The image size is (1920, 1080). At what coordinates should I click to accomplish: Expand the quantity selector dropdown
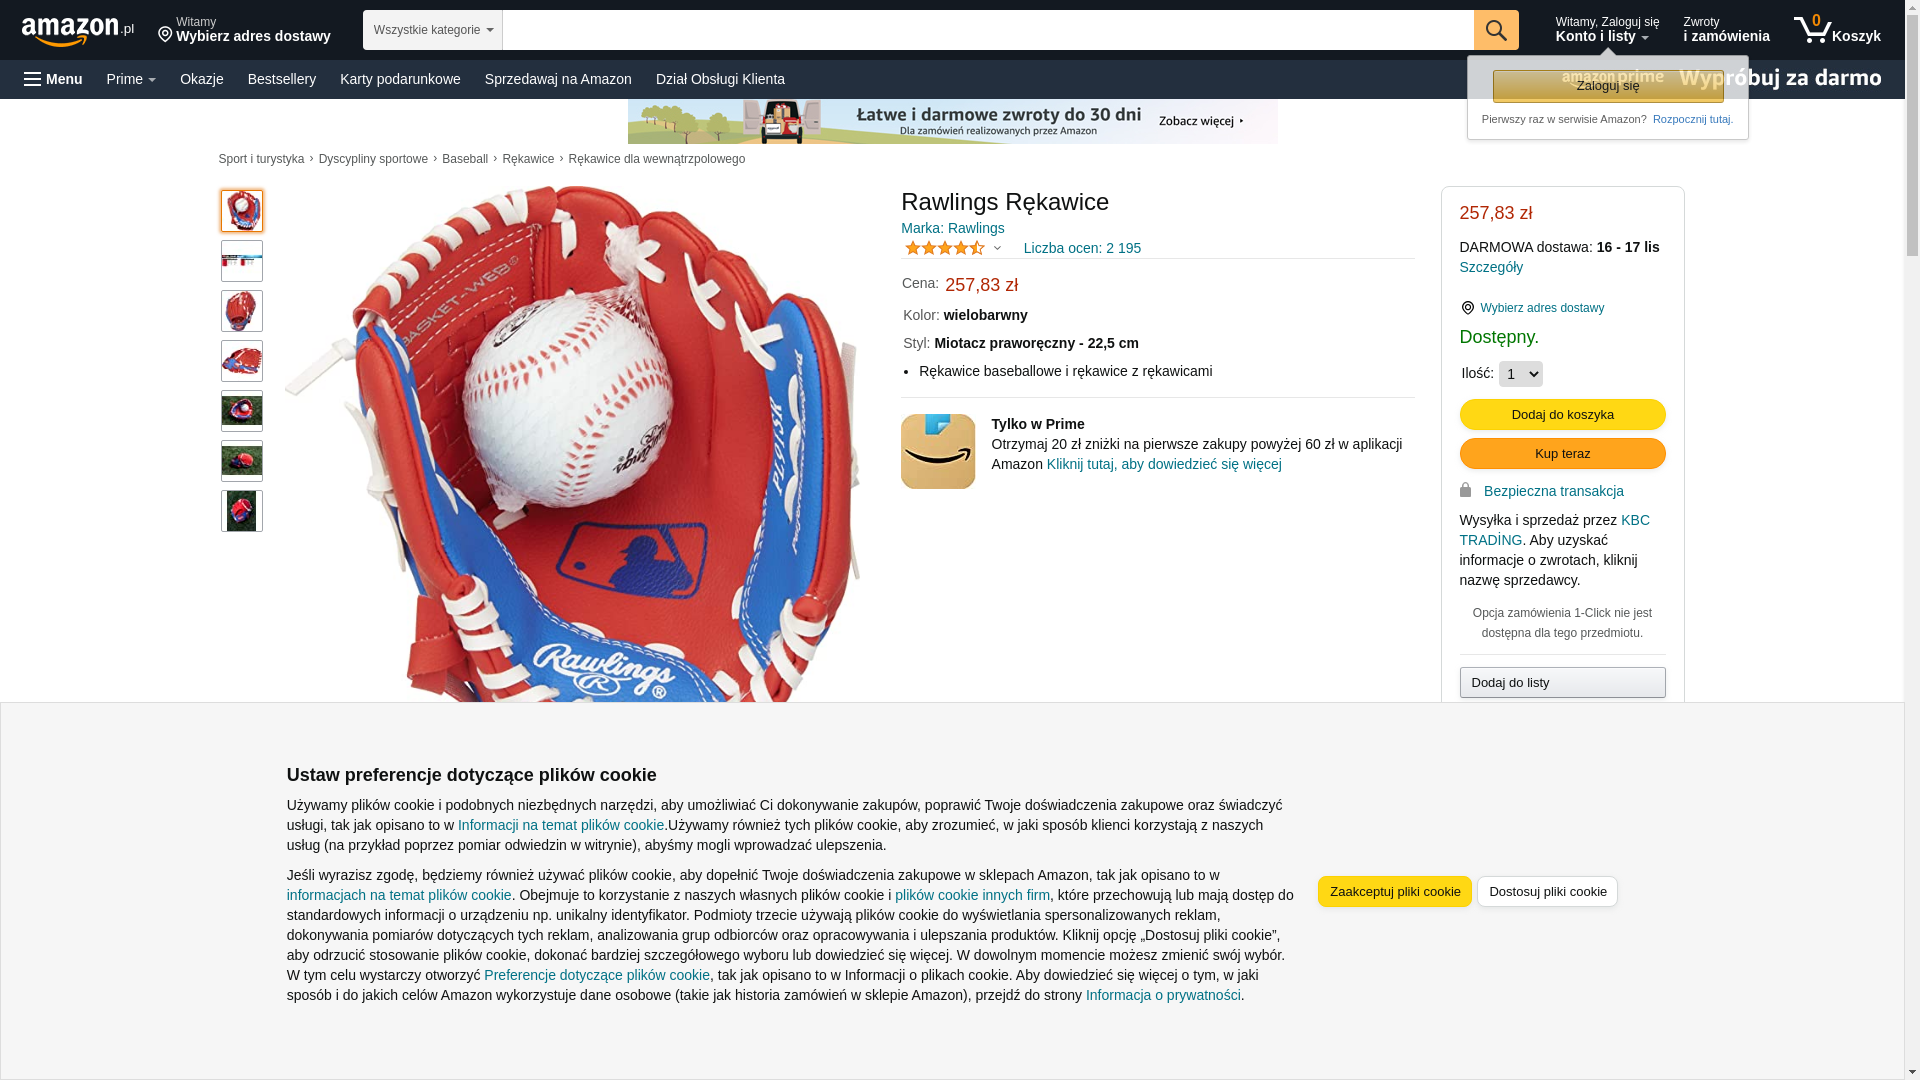coord(1520,374)
